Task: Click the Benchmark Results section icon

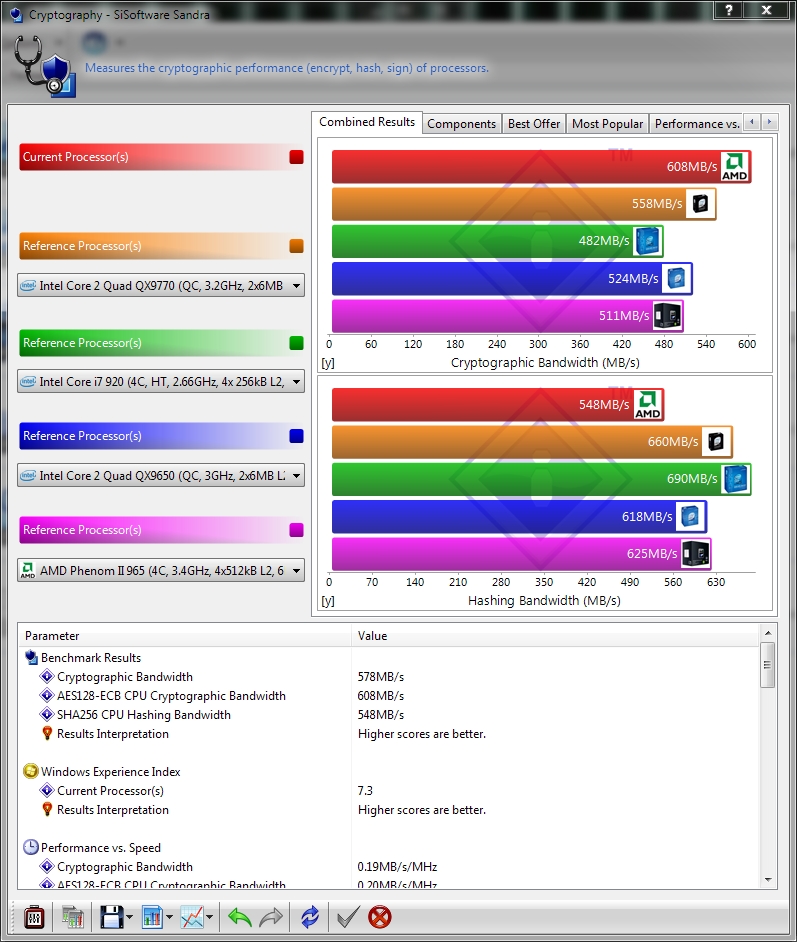Action: [x=31, y=657]
